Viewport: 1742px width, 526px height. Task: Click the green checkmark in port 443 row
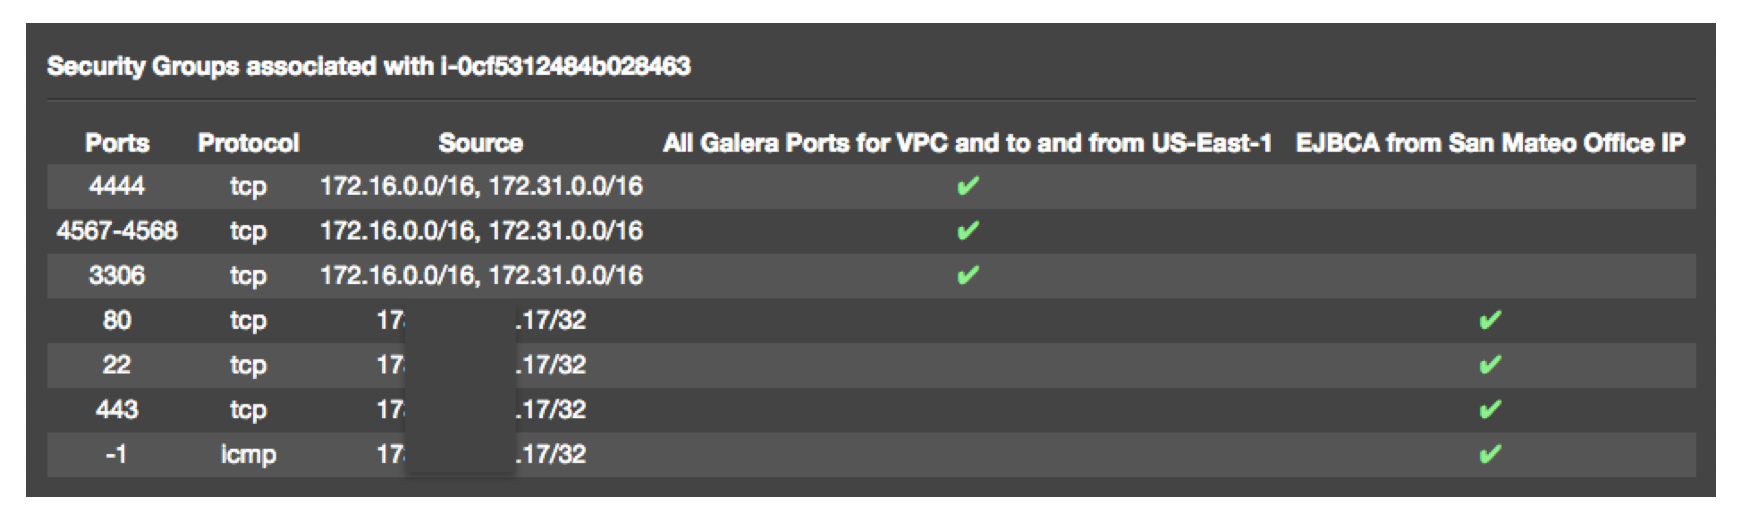[x=1489, y=409]
